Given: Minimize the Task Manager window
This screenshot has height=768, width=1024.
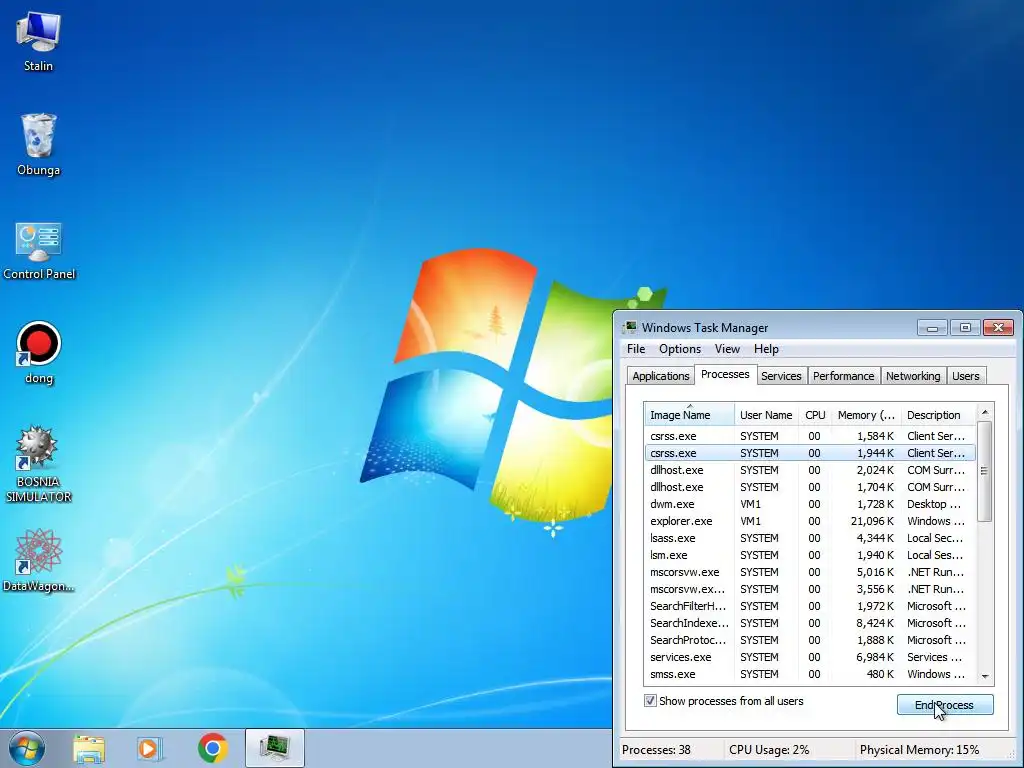Looking at the screenshot, I should (932, 327).
